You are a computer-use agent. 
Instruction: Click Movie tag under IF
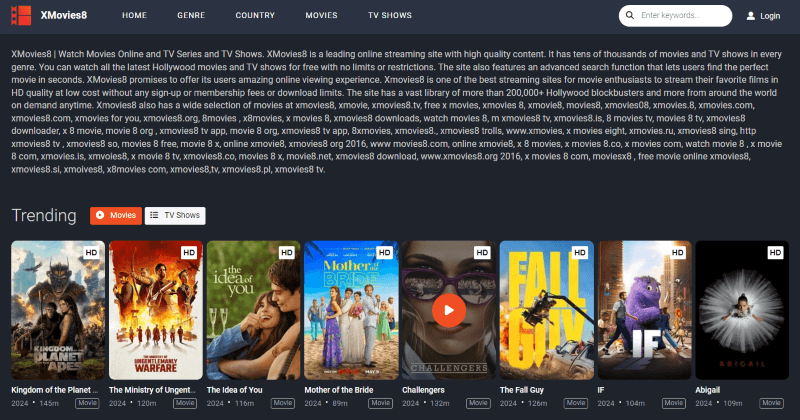(674, 403)
